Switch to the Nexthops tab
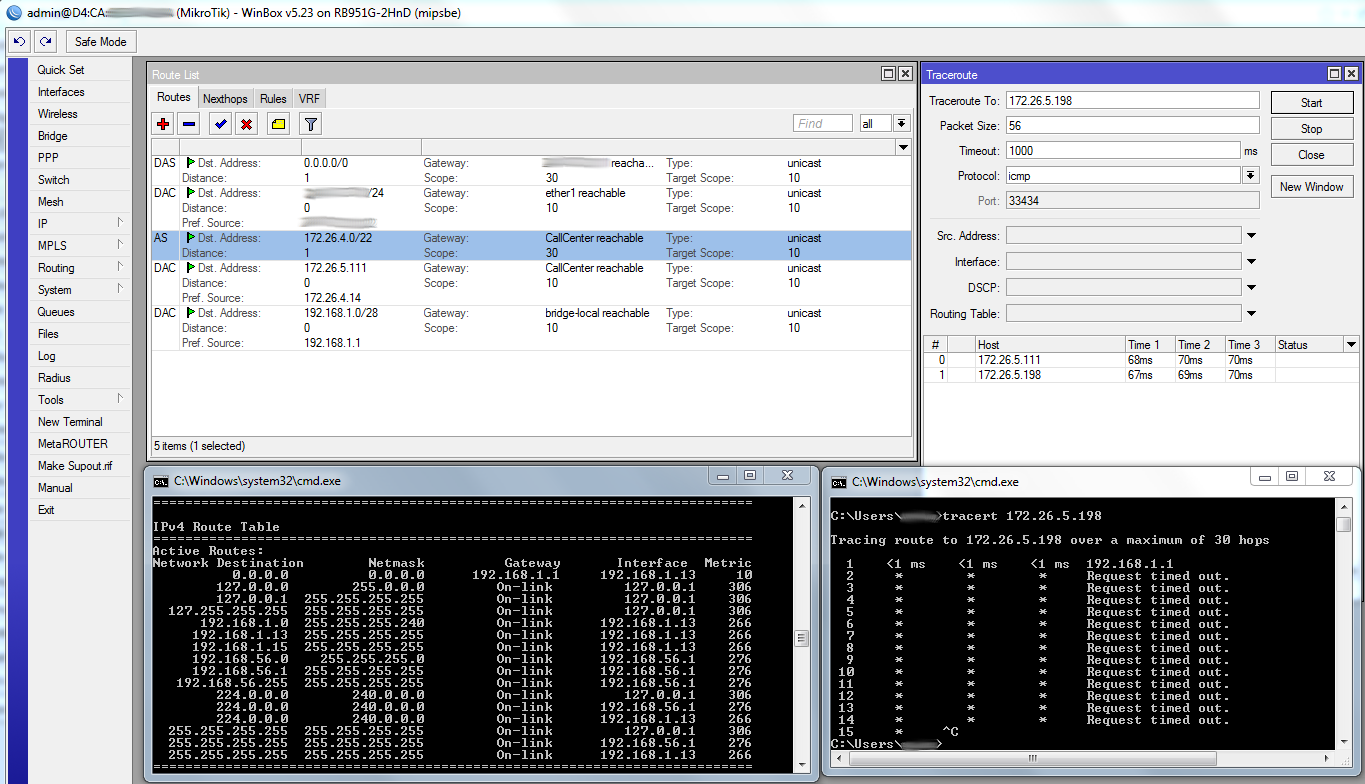 (225, 98)
